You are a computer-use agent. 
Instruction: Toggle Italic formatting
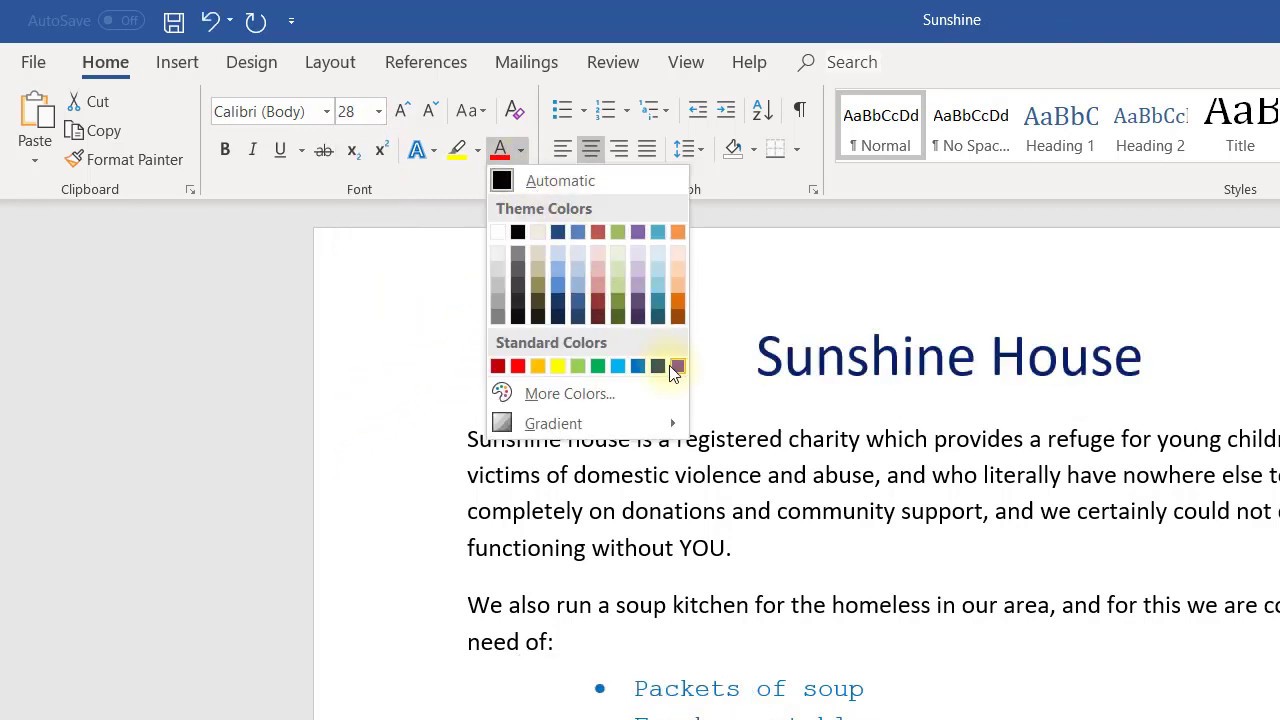click(253, 150)
